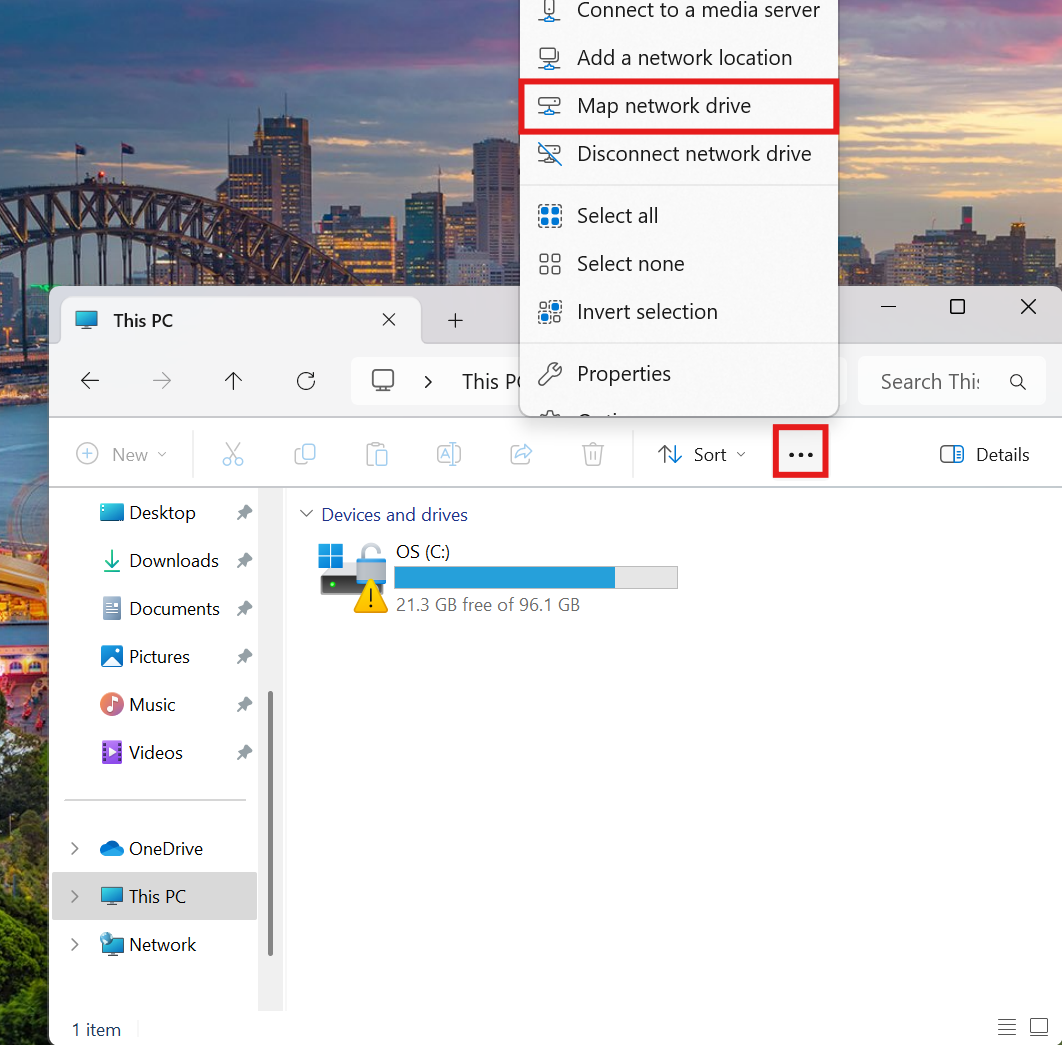Click the 'Devices and drives' heading
Image resolution: width=1062 pixels, height=1045 pixels.
coord(394,515)
